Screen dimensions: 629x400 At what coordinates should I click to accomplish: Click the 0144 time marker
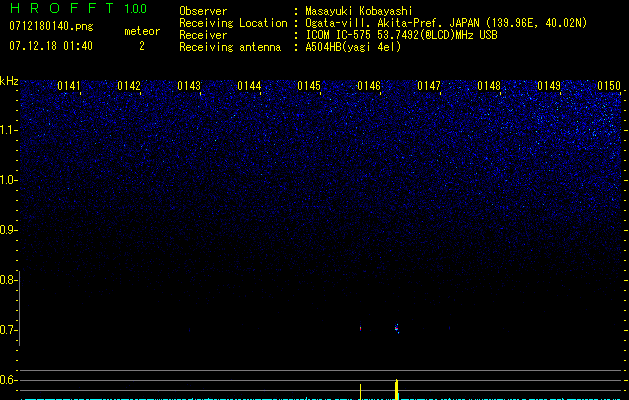[x=249, y=86]
